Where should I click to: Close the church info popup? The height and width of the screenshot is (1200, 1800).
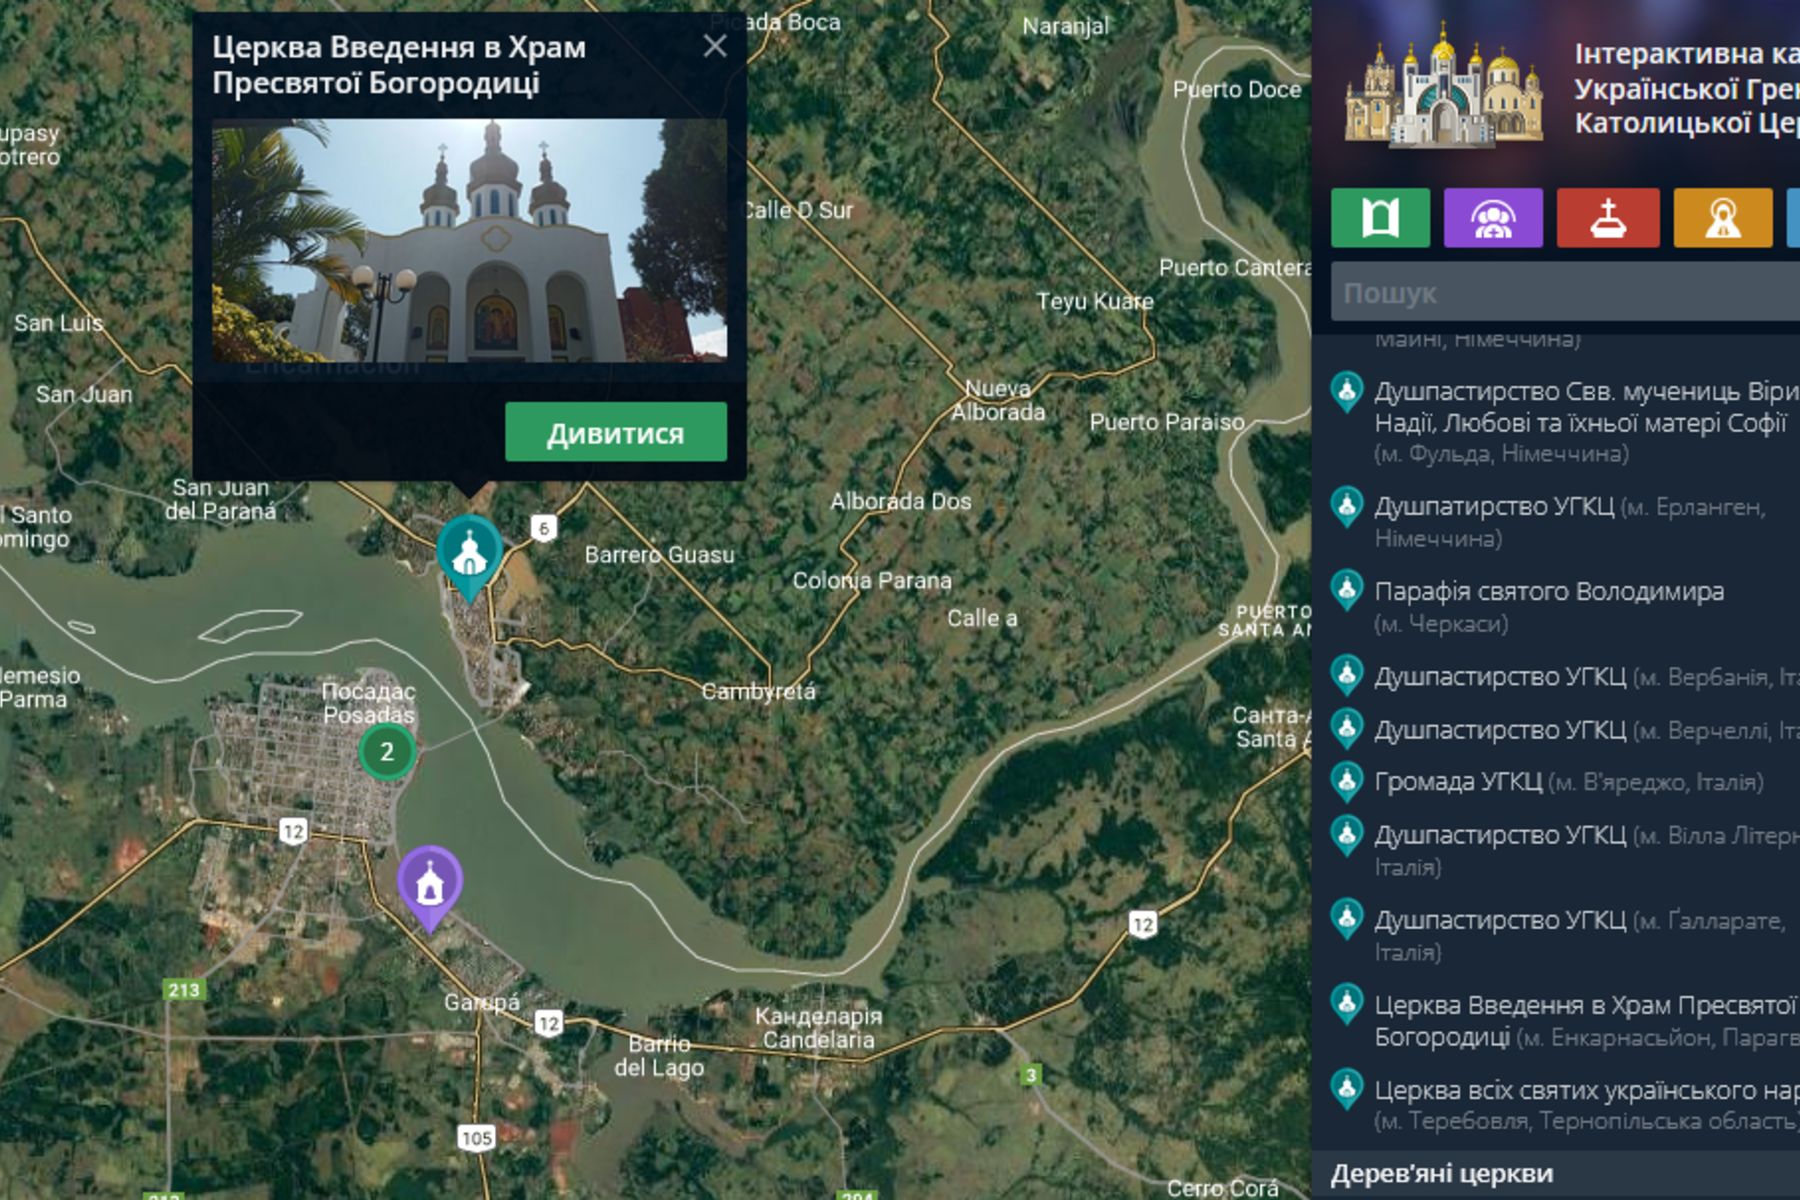pos(716,45)
